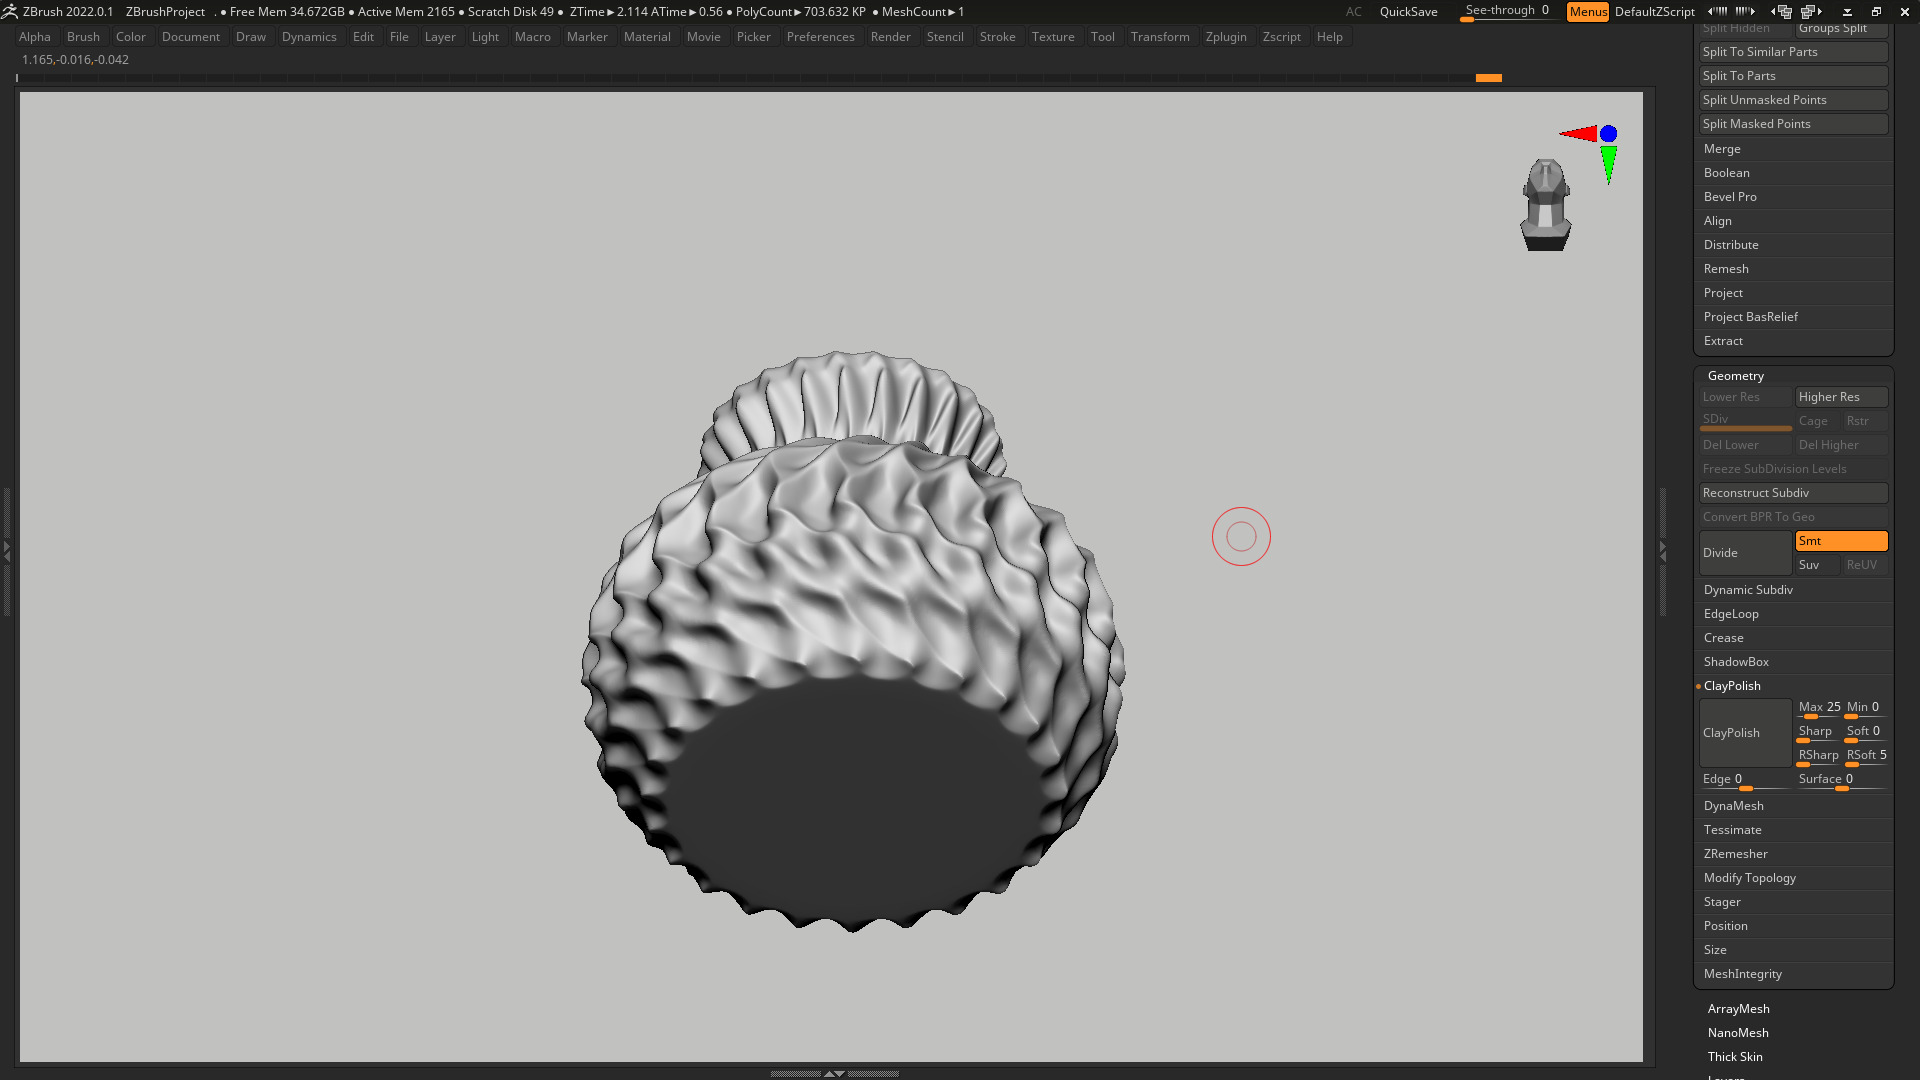Toggle the Rstr button
Image resolution: width=1920 pixels, height=1080 pixels.
pos(1865,421)
